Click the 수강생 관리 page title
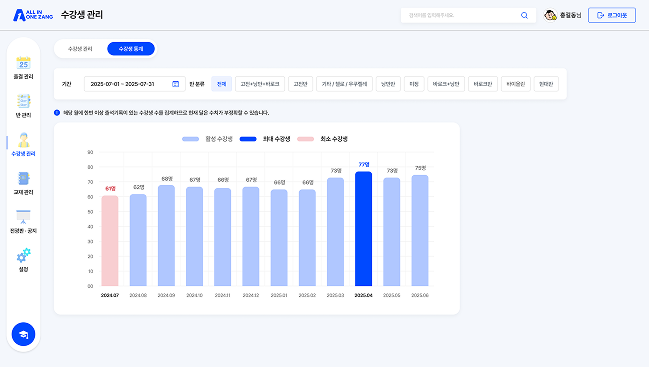 pos(82,15)
